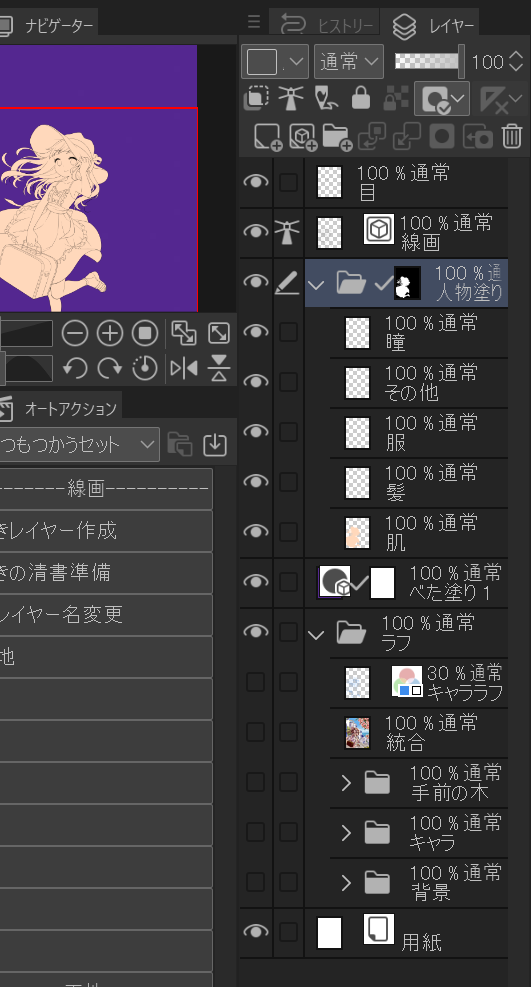Image resolution: width=531 pixels, height=987 pixels.
Task: Select the 統合 layer thumbnail
Action: click(x=357, y=732)
